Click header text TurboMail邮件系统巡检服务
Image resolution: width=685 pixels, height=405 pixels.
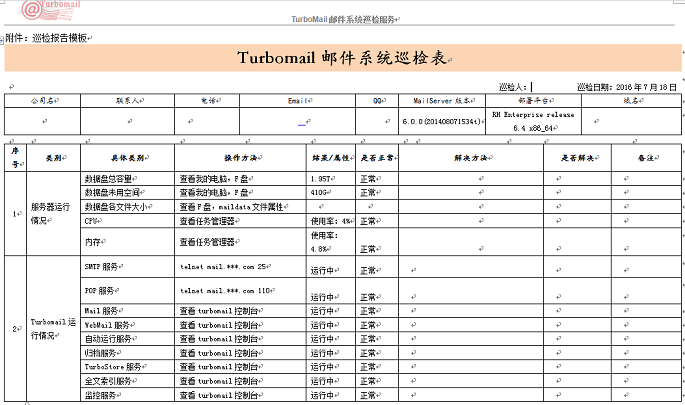point(344,19)
